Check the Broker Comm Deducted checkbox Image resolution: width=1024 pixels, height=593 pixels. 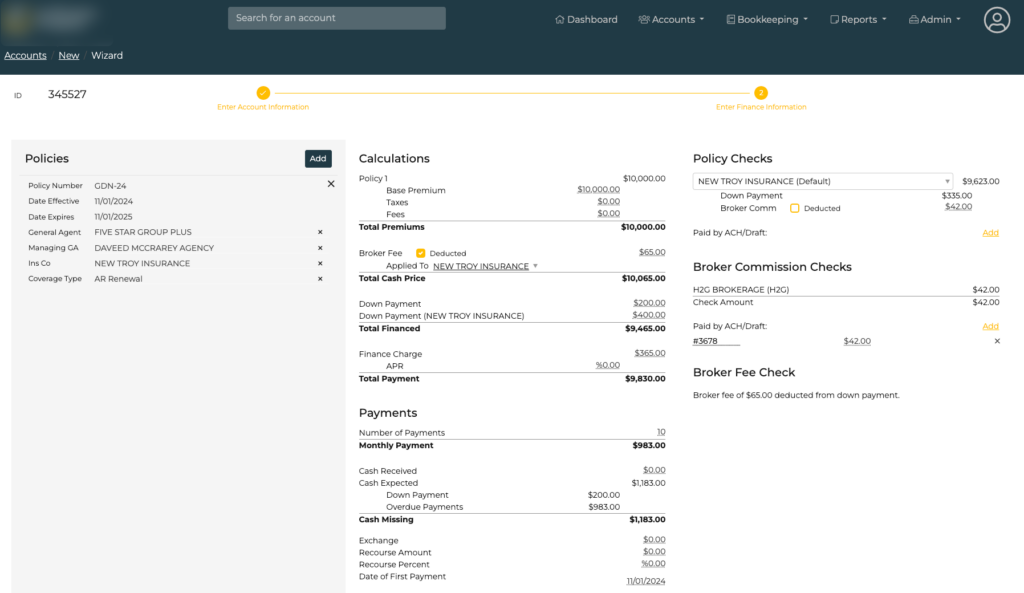[x=795, y=208]
